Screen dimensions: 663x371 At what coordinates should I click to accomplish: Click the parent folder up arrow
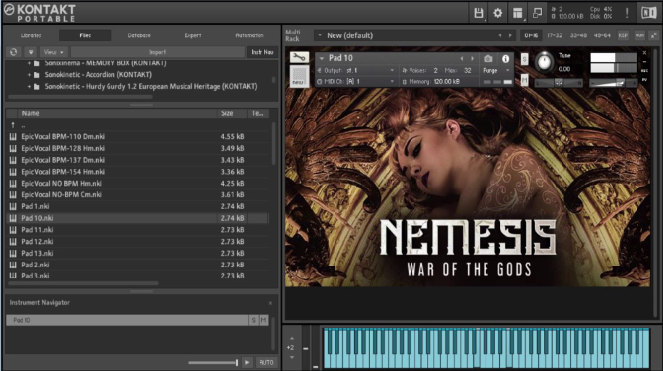click(13, 125)
